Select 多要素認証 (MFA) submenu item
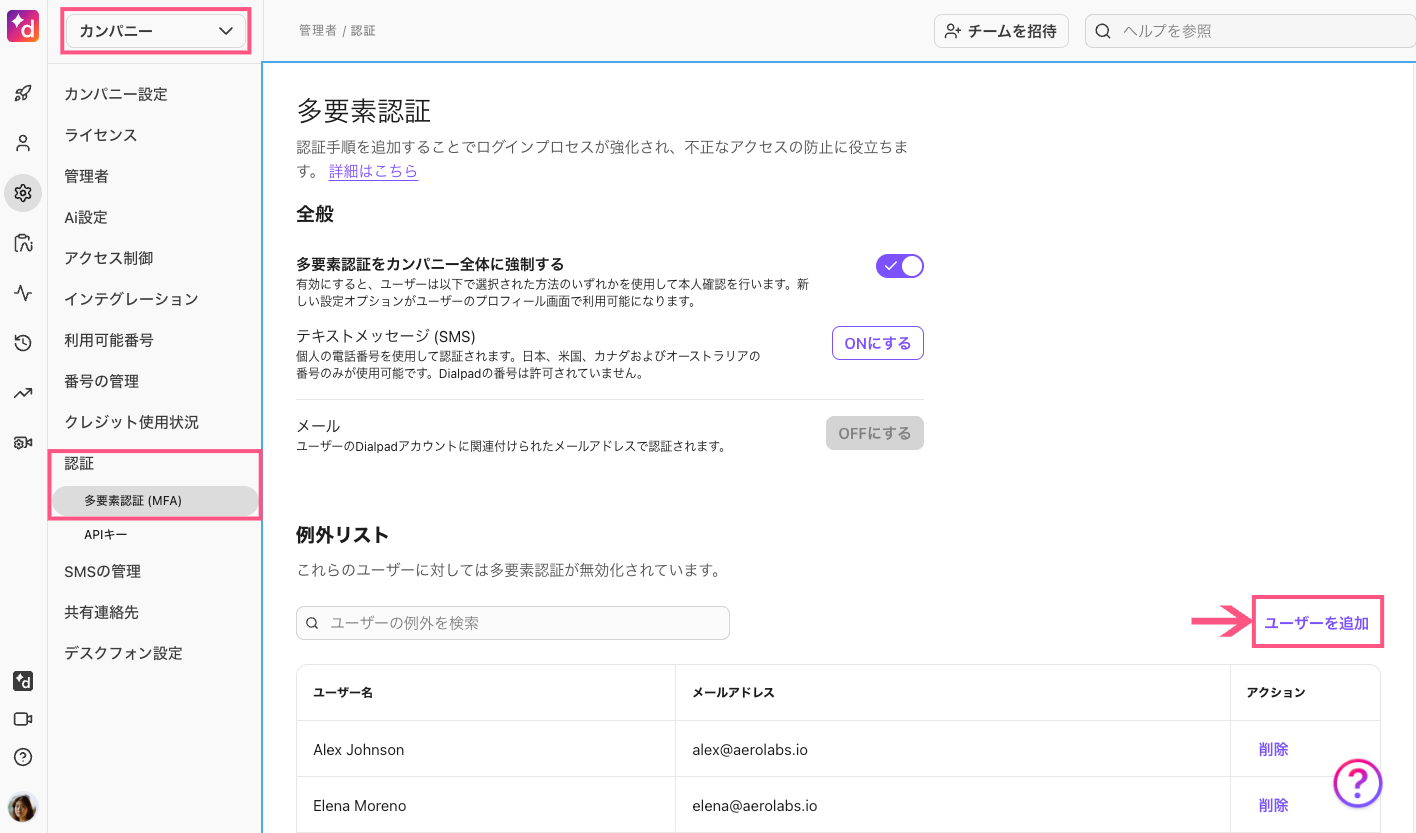 [x=155, y=501]
